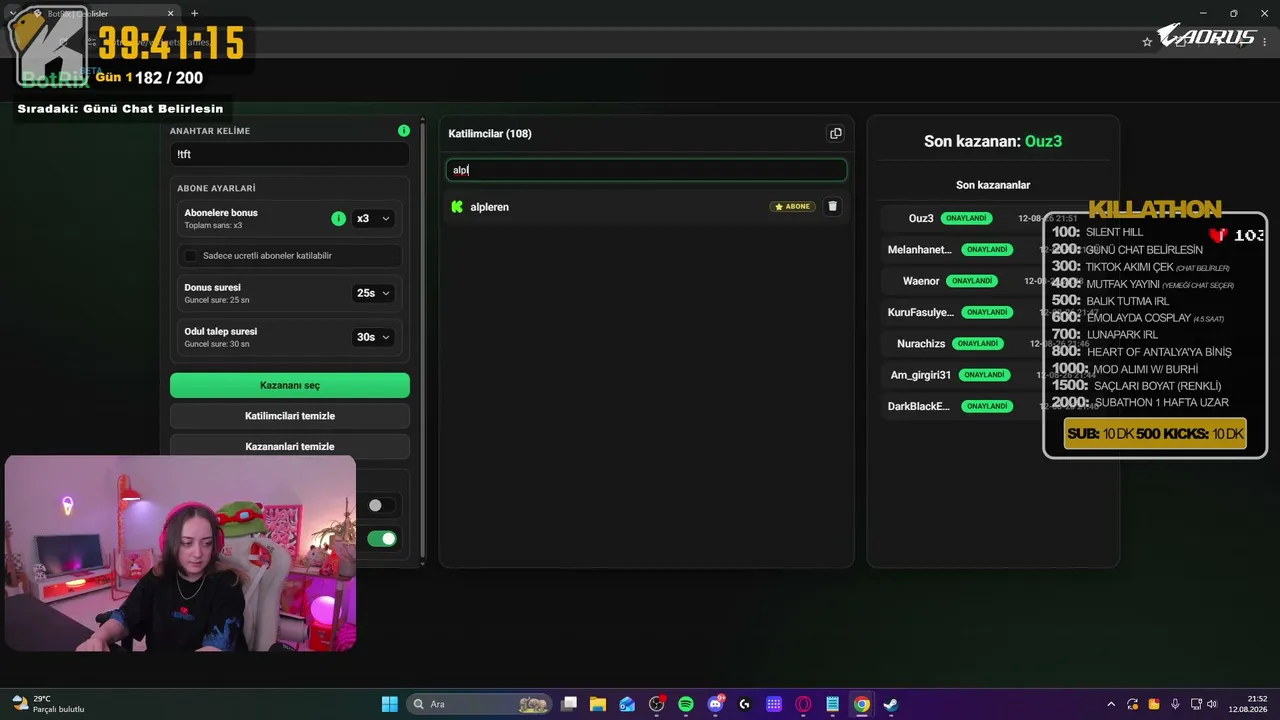Open OBS Studio from the taskbar
Viewport: 1280px width, 720px height.
tap(657, 704)
